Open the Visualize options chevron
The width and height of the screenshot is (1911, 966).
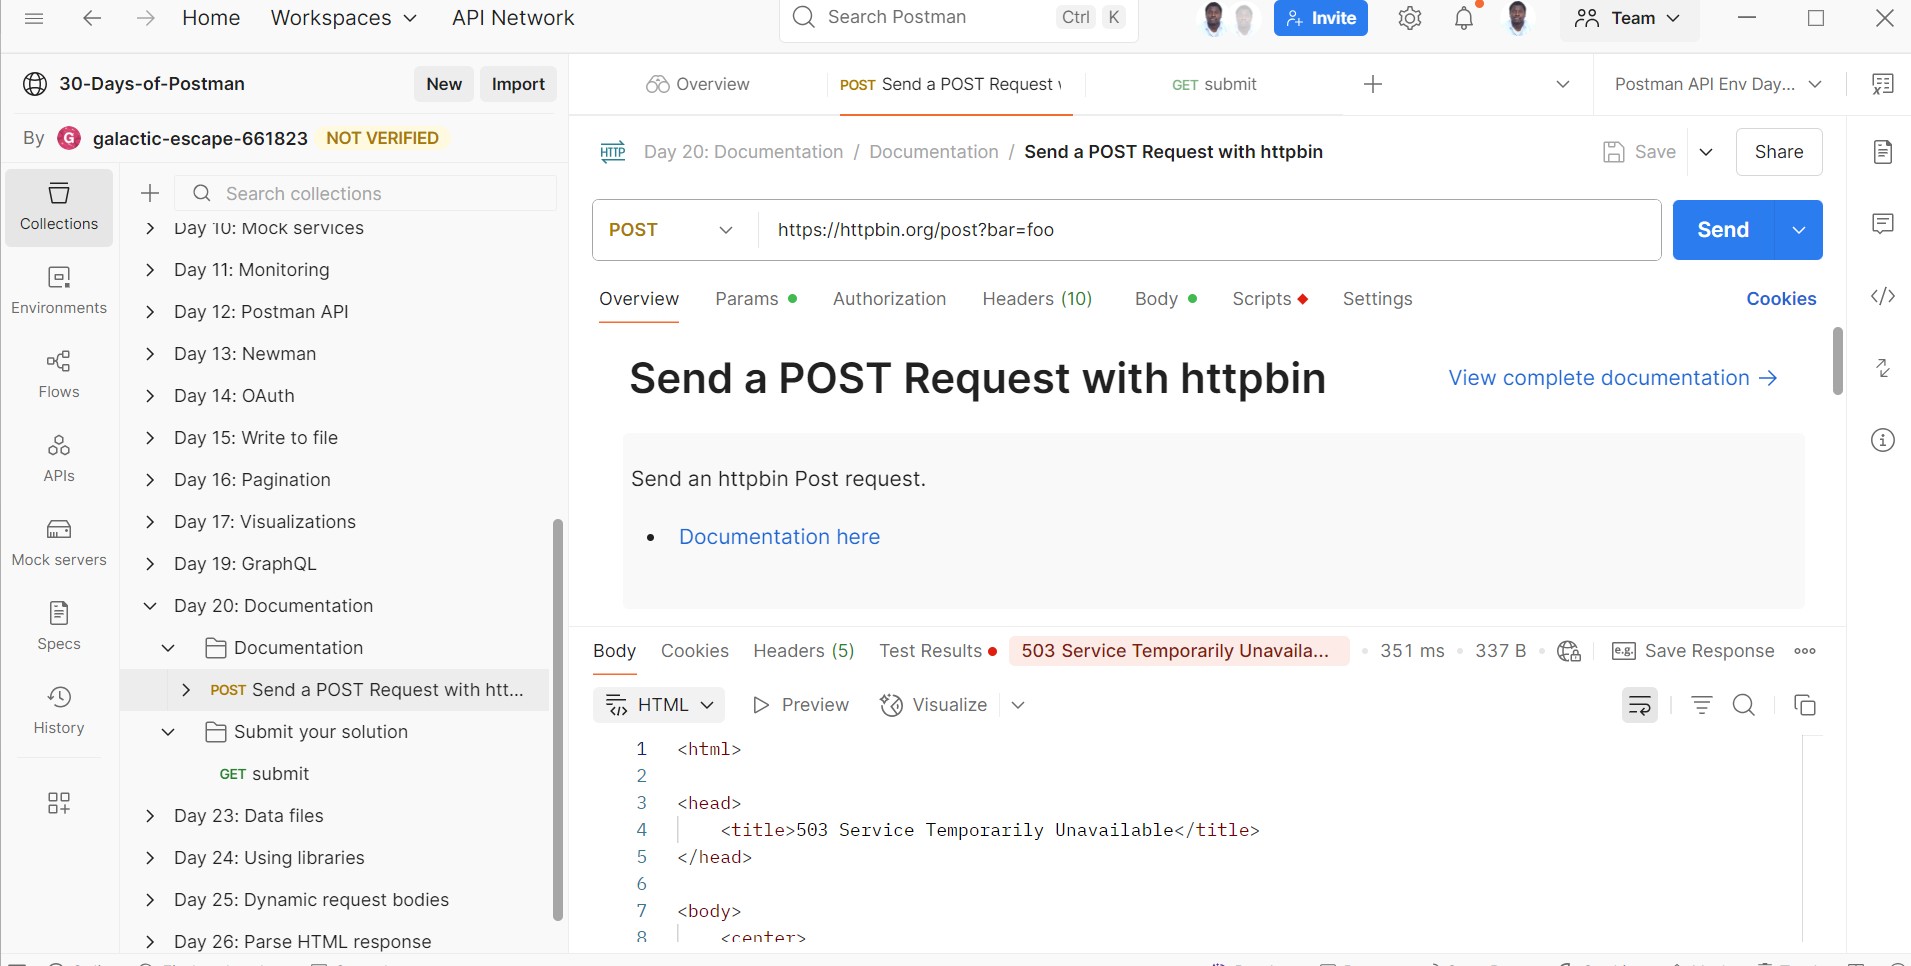click(x=1018, y=705)
